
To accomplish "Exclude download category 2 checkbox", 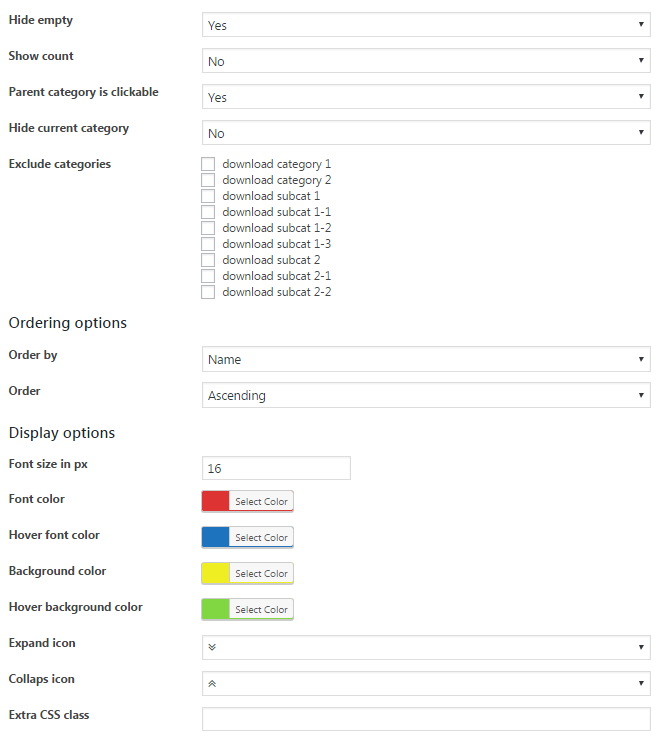I will [x=208, y=180].
